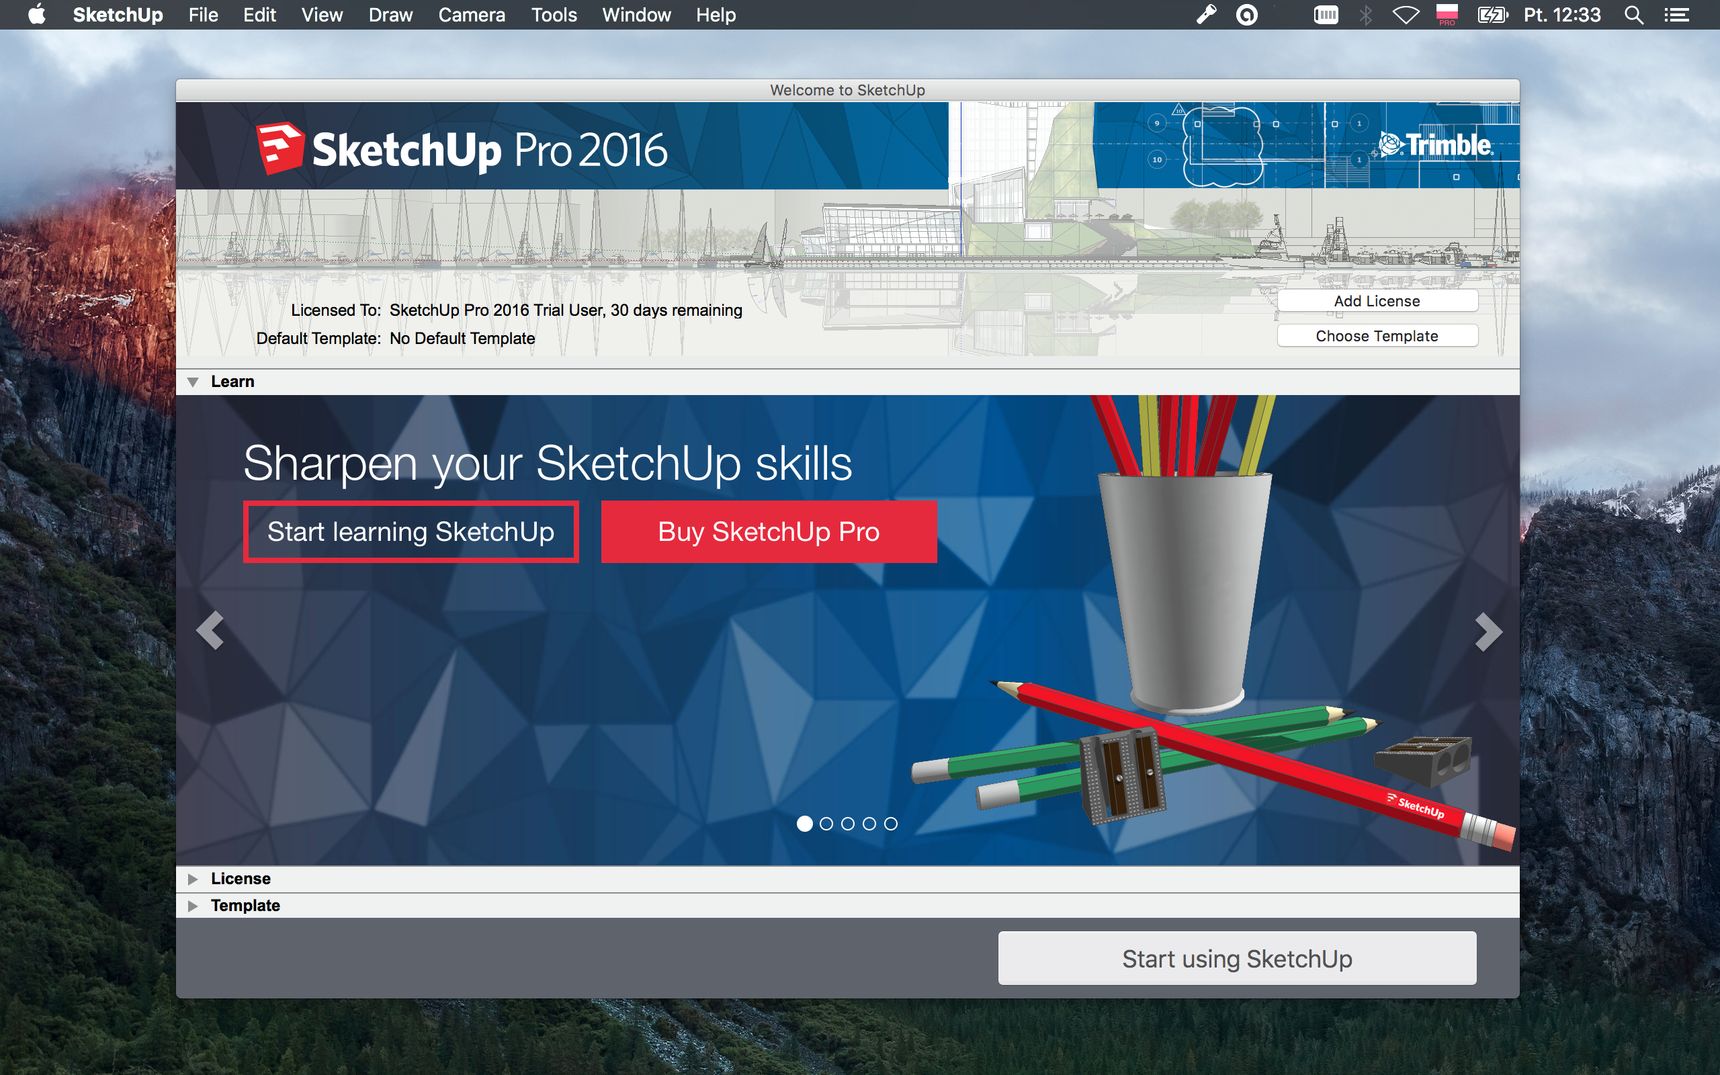Open the Apple menu
The height and width of the screenshot is (1075, 1720).
coord(37,14)
